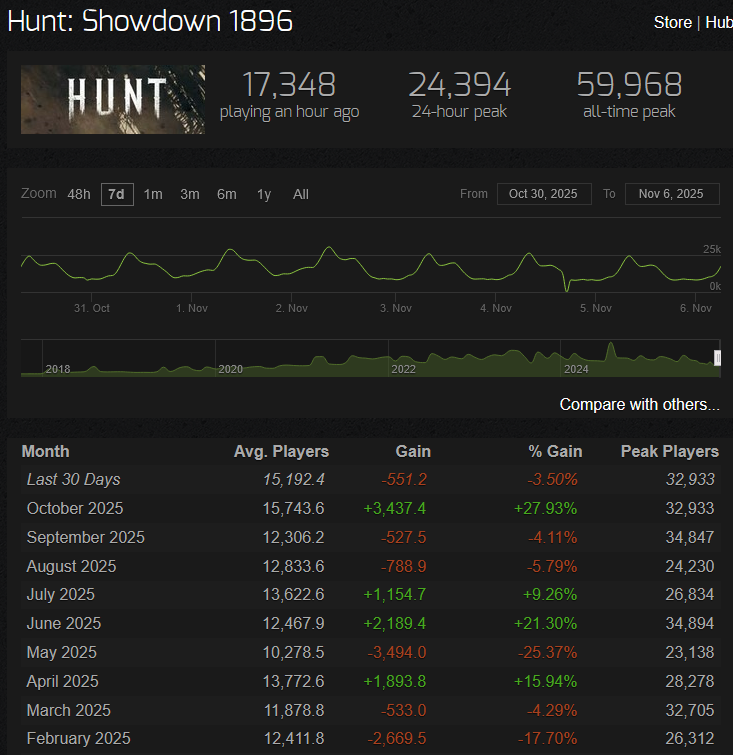Select the February 2025 row label
This screenshot has width=733, height=755.
tap(79, 739)
